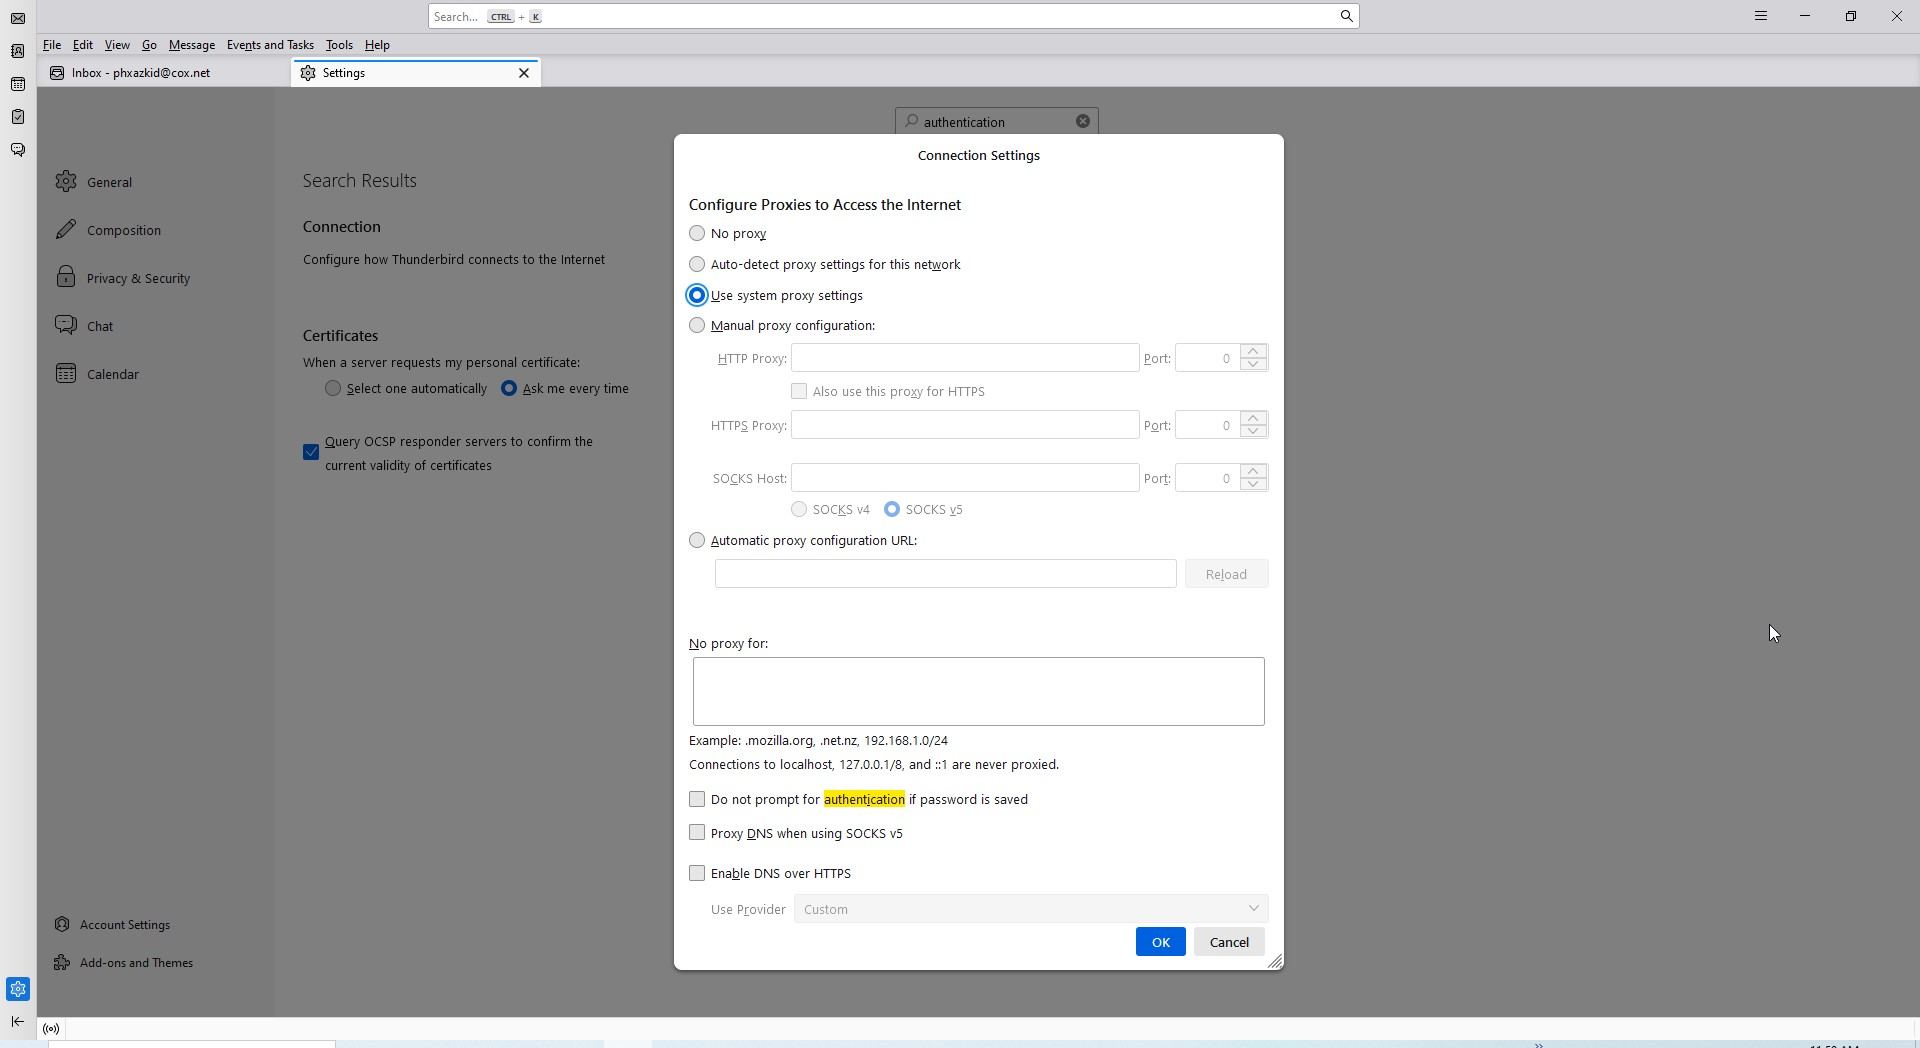
Task: Expand the Use Provider dropdown
Action: click(x=1030, y=909)
